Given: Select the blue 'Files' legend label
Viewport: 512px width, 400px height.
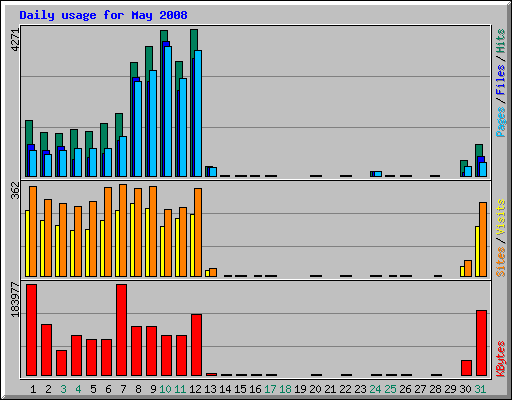Looking at the screenshot, I should point(500,79).
